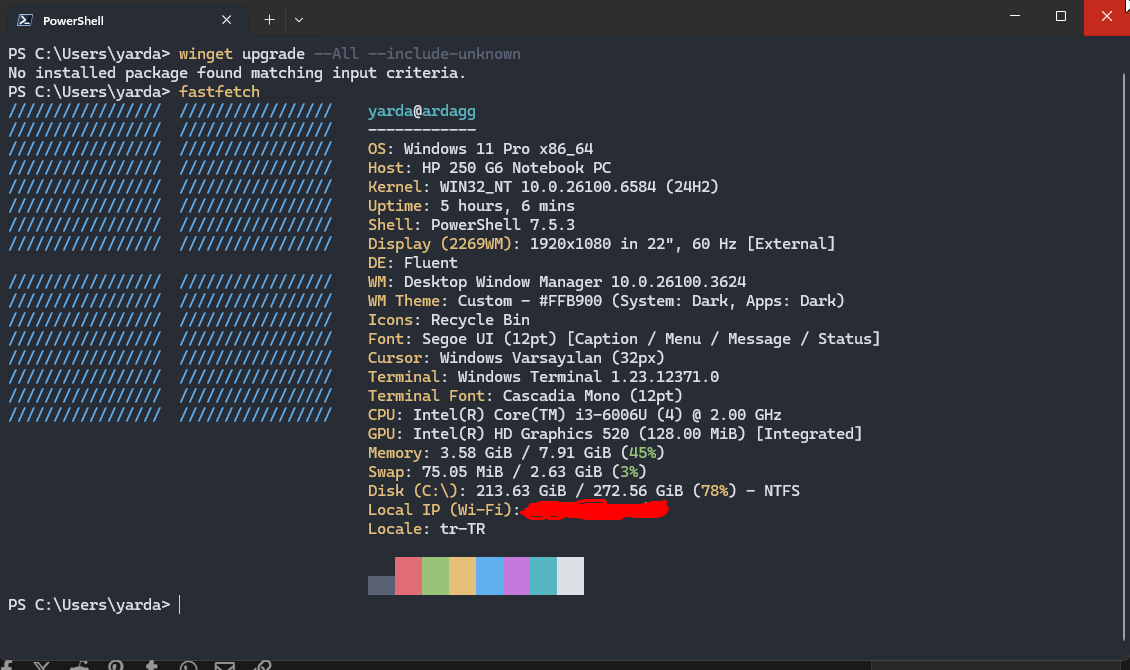Click the 'WM Theme: Custom - #FFB900' line

[605, 300]
